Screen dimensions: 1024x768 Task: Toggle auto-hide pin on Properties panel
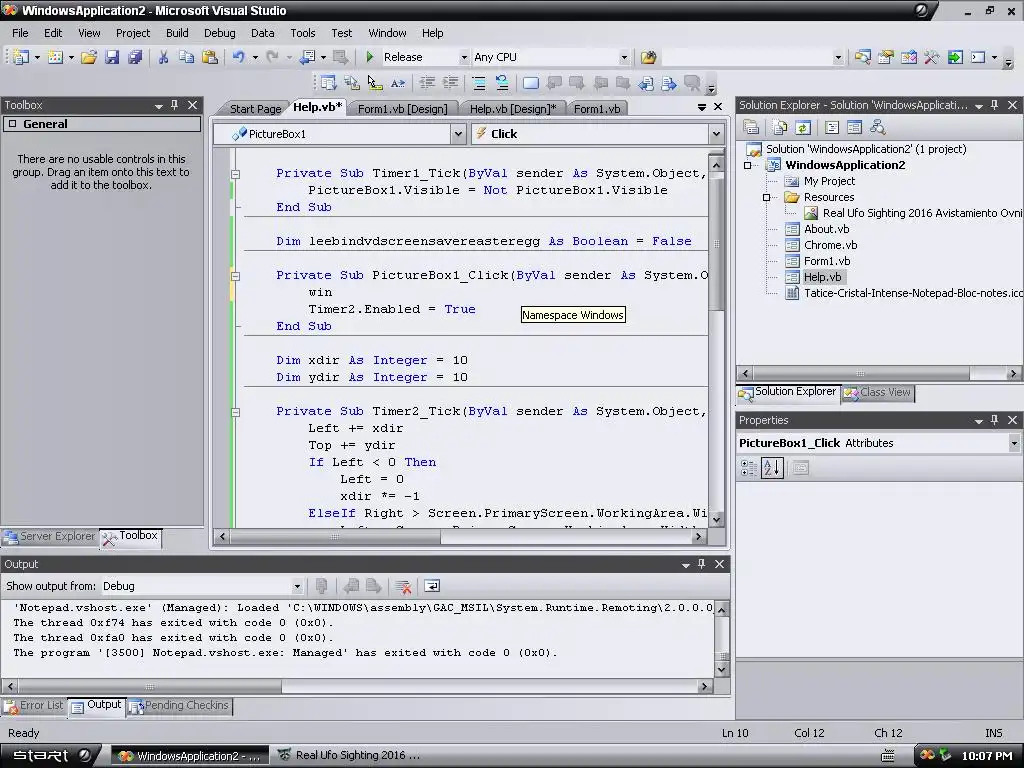995,420
